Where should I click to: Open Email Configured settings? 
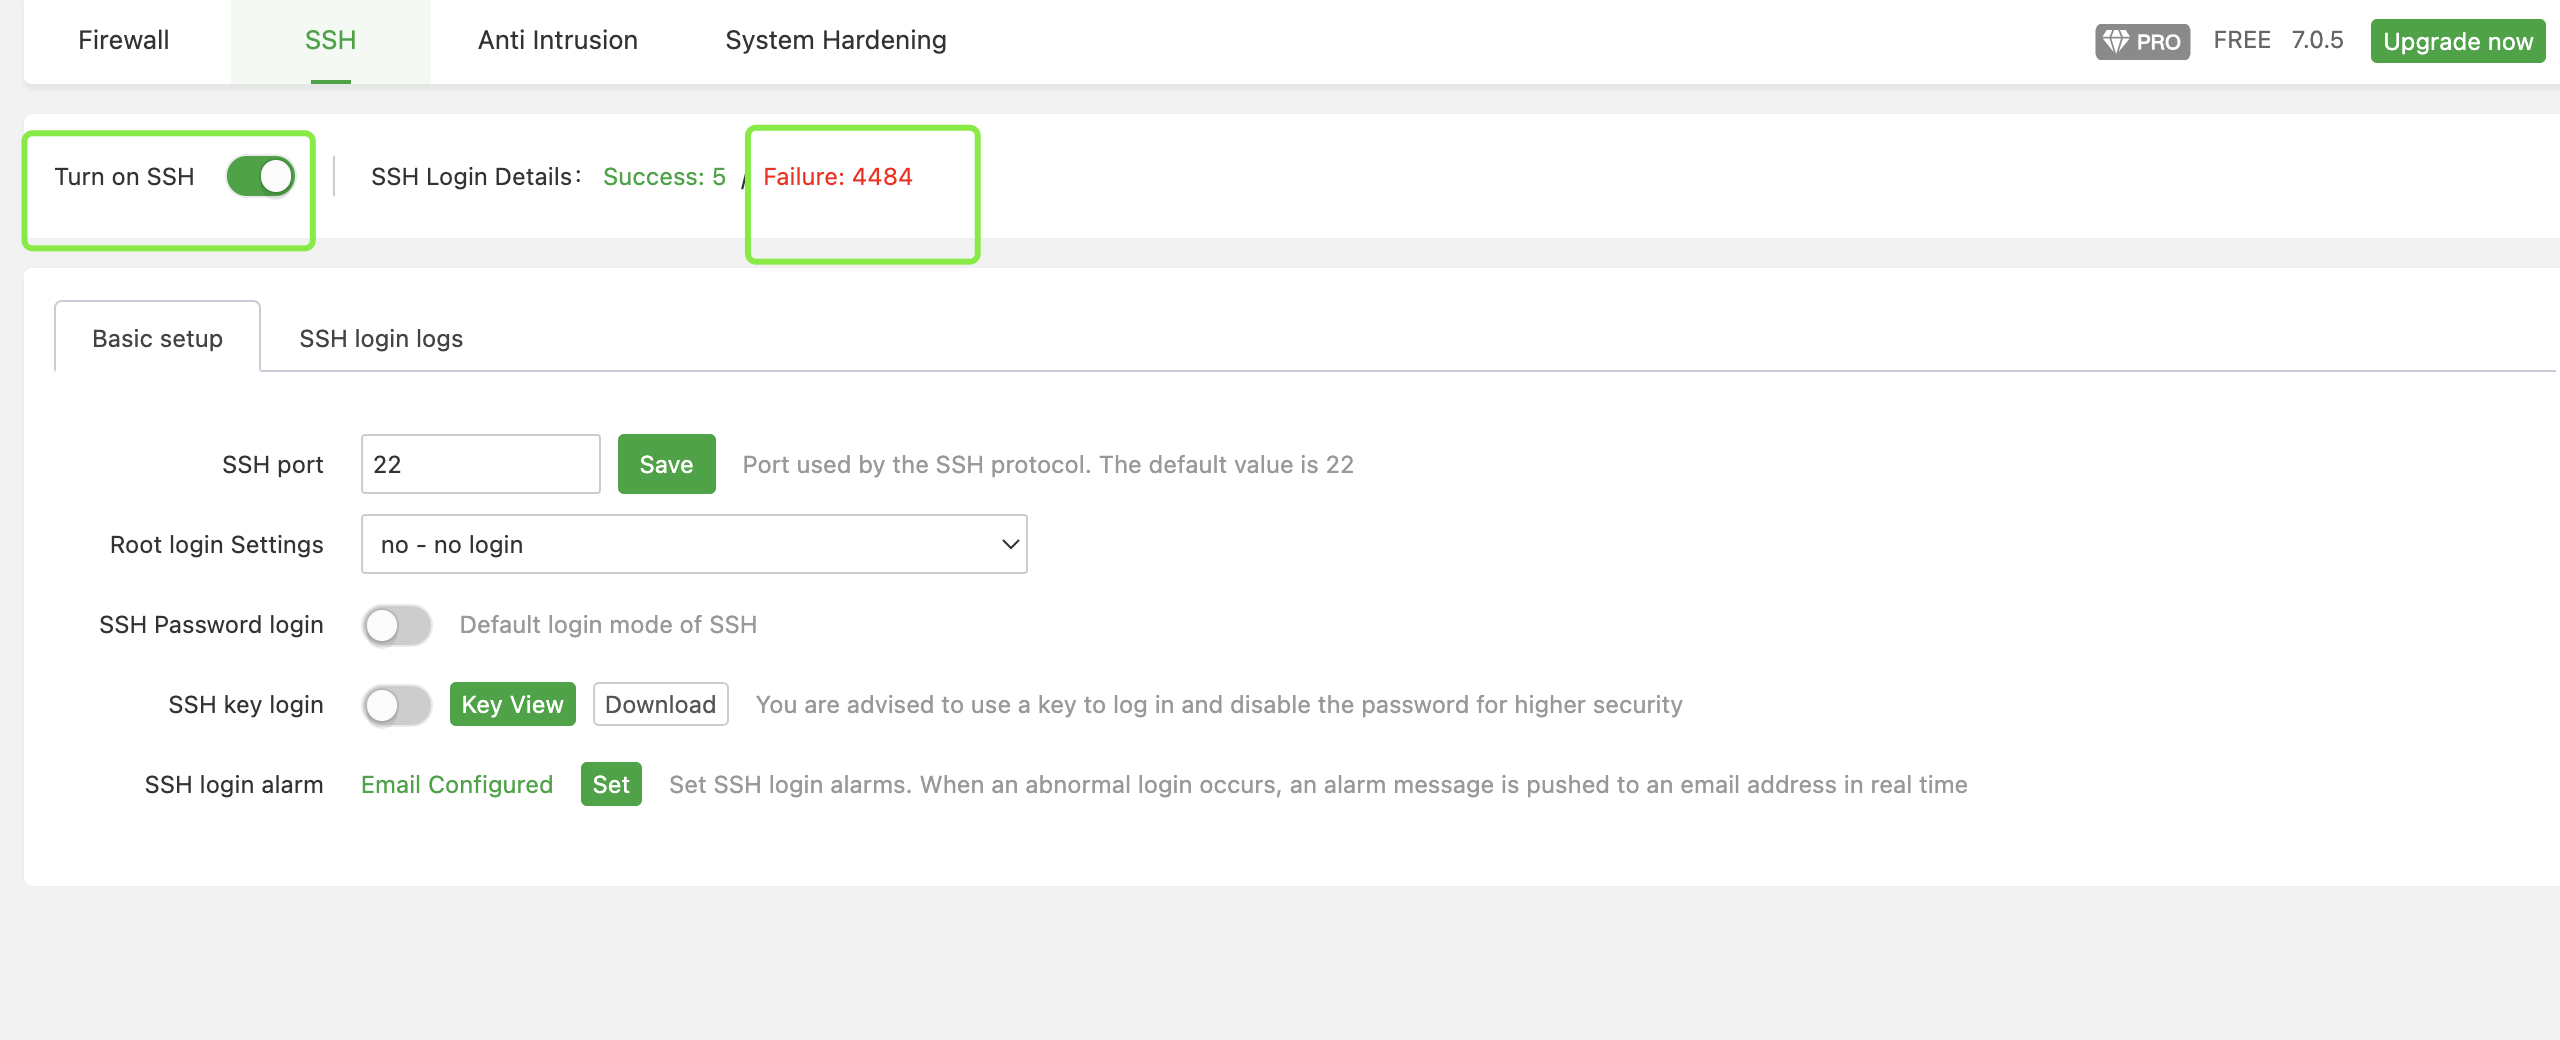(456, 785)
